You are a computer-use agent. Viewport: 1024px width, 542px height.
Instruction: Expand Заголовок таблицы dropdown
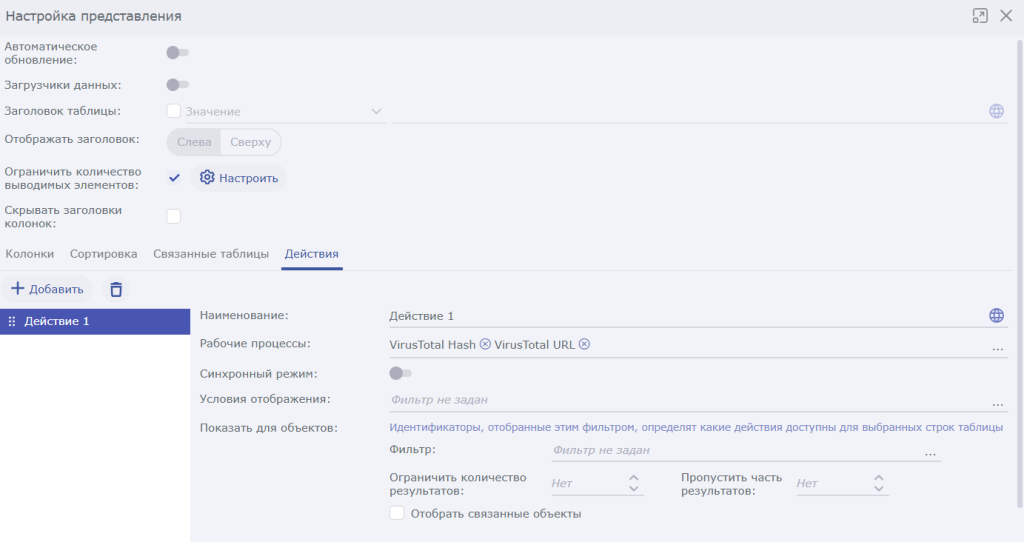pyautogui.click(x=376, y=111)
